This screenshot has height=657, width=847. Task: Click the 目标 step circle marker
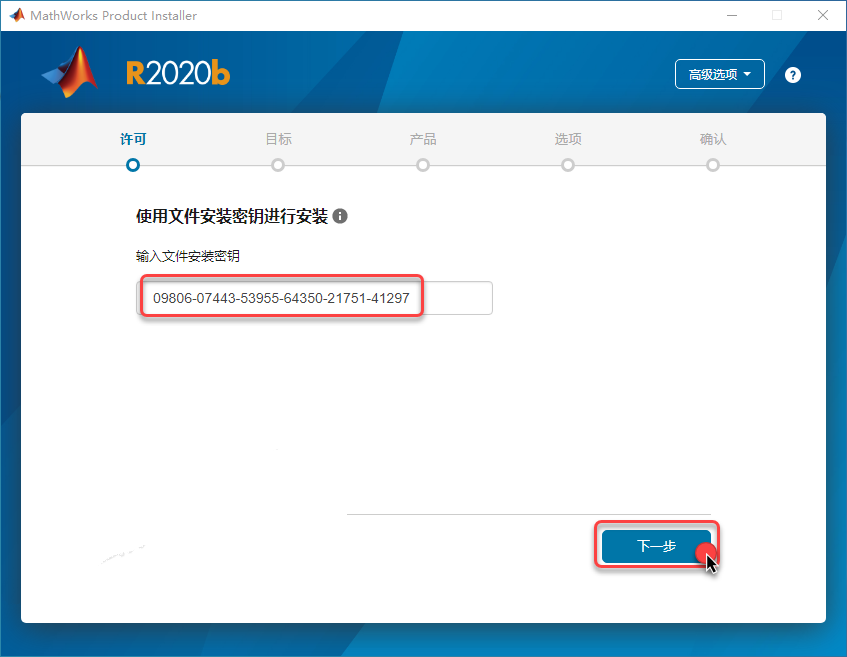[278, 165]
